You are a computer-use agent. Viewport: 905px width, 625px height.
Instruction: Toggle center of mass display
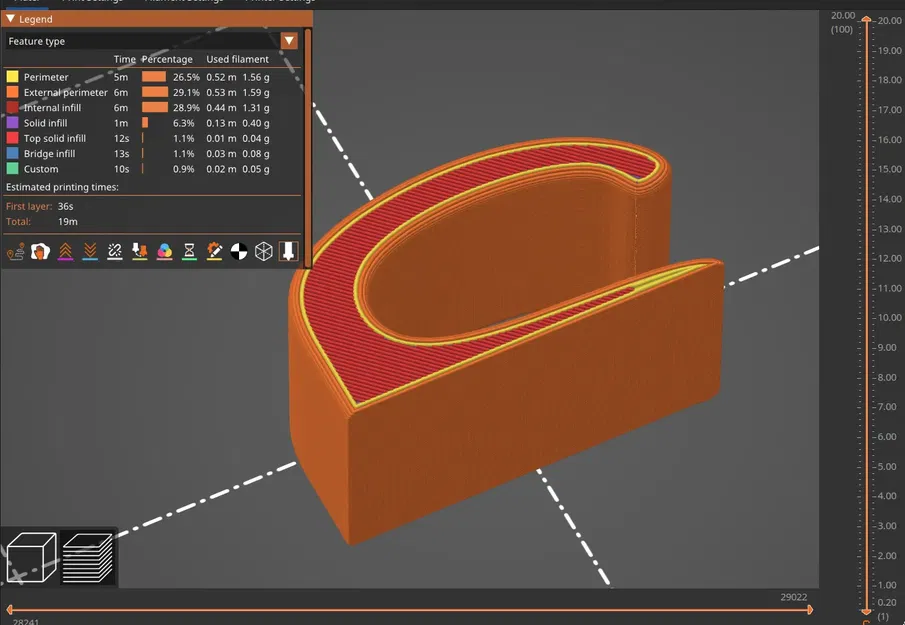pos(238,251)
